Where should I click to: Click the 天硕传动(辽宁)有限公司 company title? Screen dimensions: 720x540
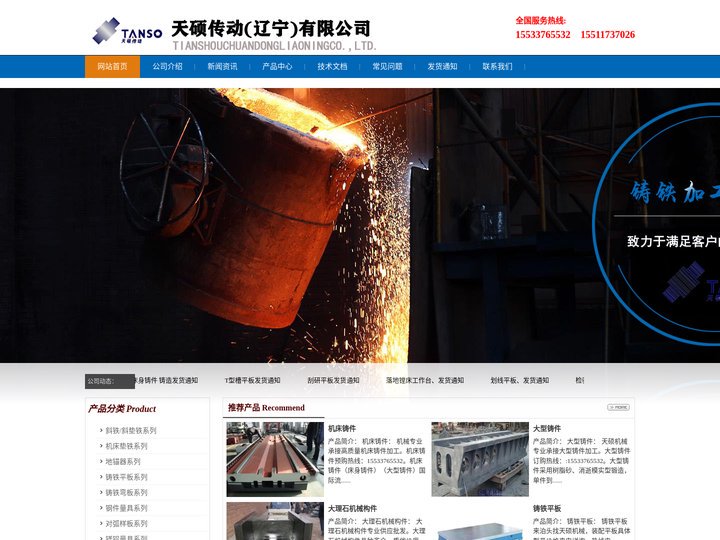[271, 28]
